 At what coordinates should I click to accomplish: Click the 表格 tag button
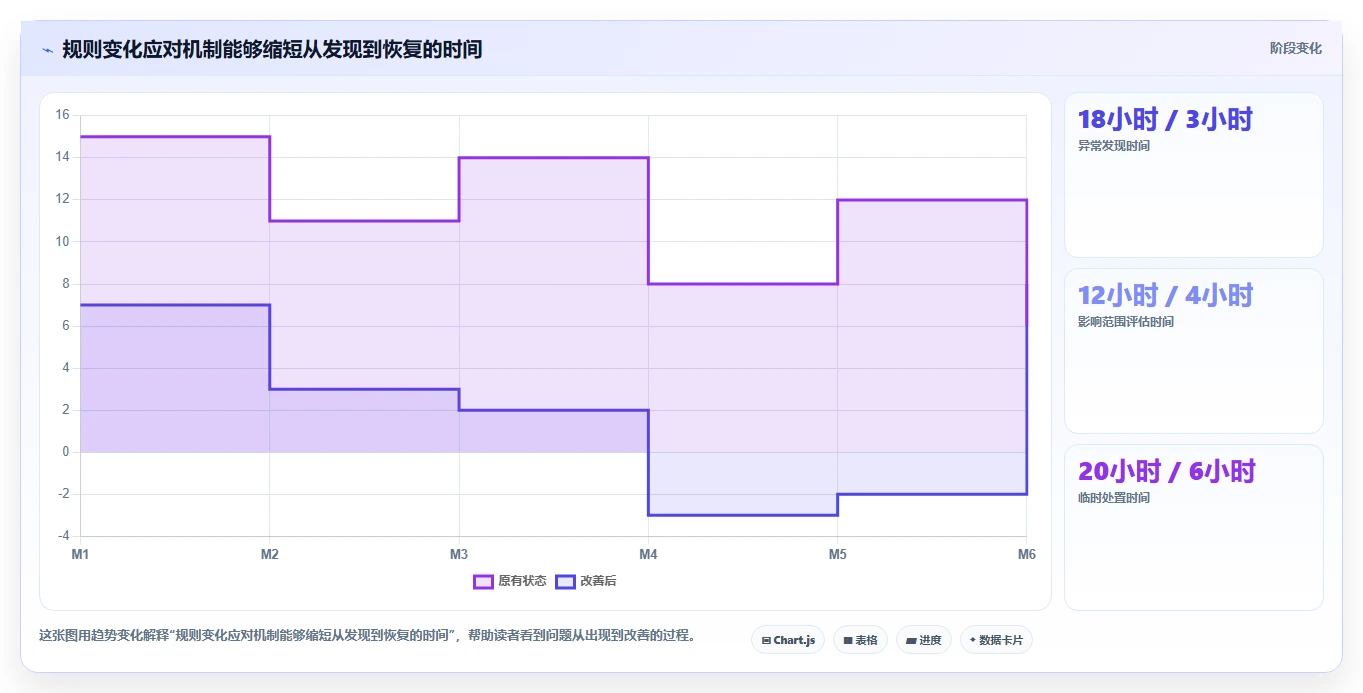pos(860,640)
